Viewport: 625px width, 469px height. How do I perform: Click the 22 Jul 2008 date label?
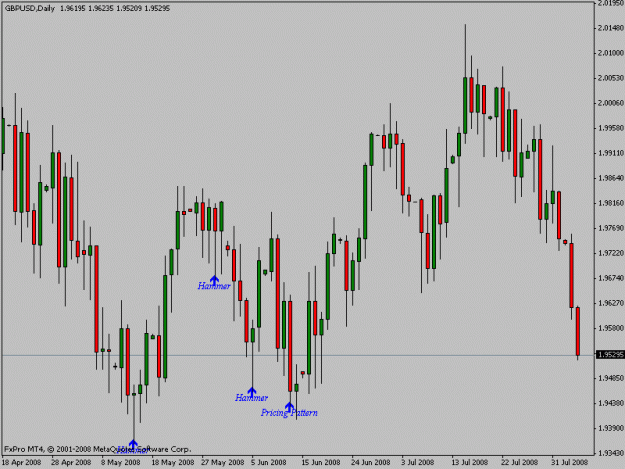point(520,462)
